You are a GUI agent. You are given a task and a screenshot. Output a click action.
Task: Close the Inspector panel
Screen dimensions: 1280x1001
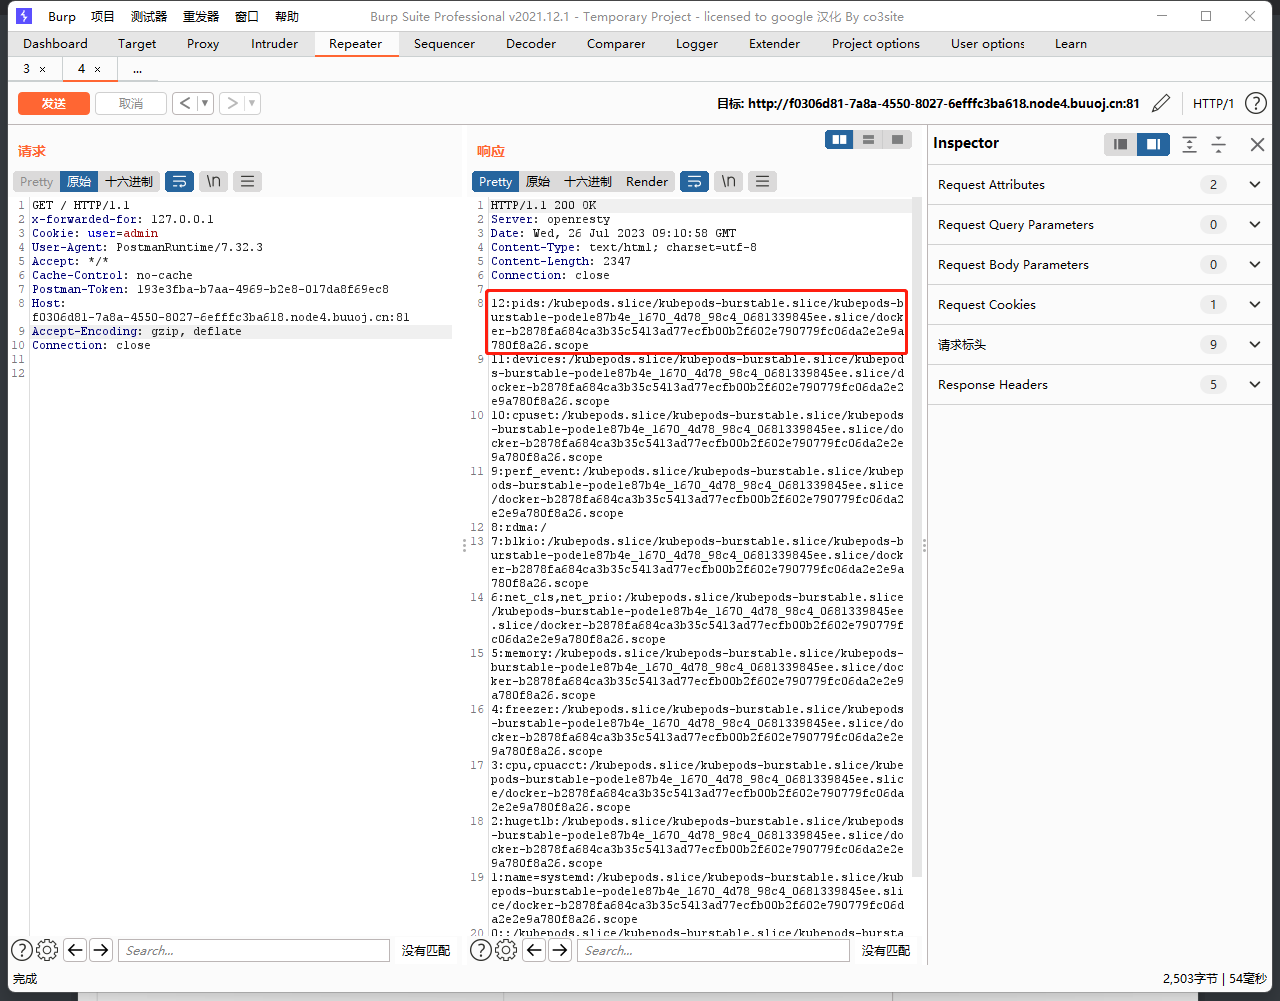(x=1257, y=144)
